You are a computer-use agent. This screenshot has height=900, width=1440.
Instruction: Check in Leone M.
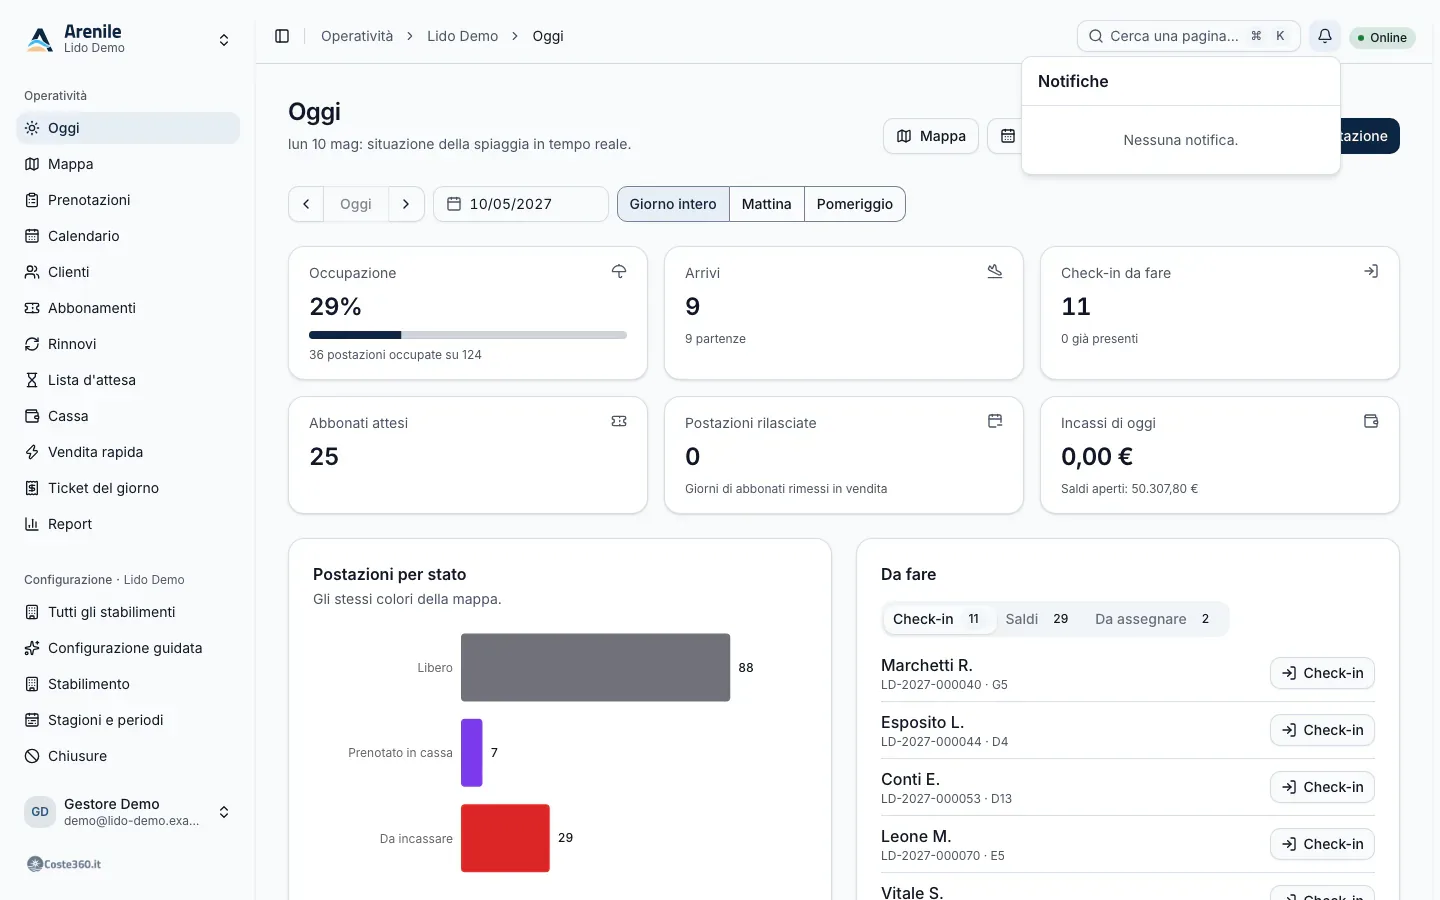1322,844
